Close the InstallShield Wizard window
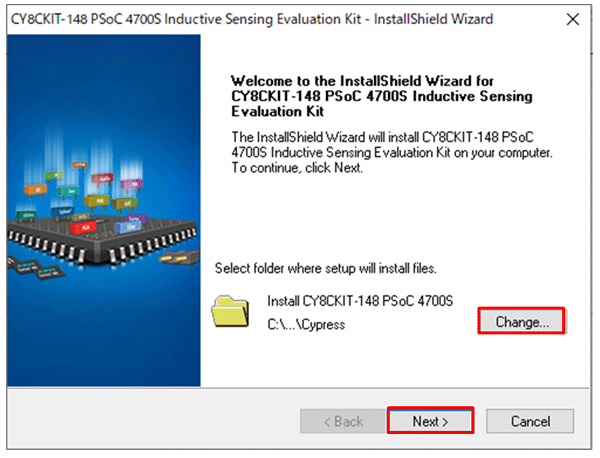The image size is (600, 458). (x=573, y=19)
